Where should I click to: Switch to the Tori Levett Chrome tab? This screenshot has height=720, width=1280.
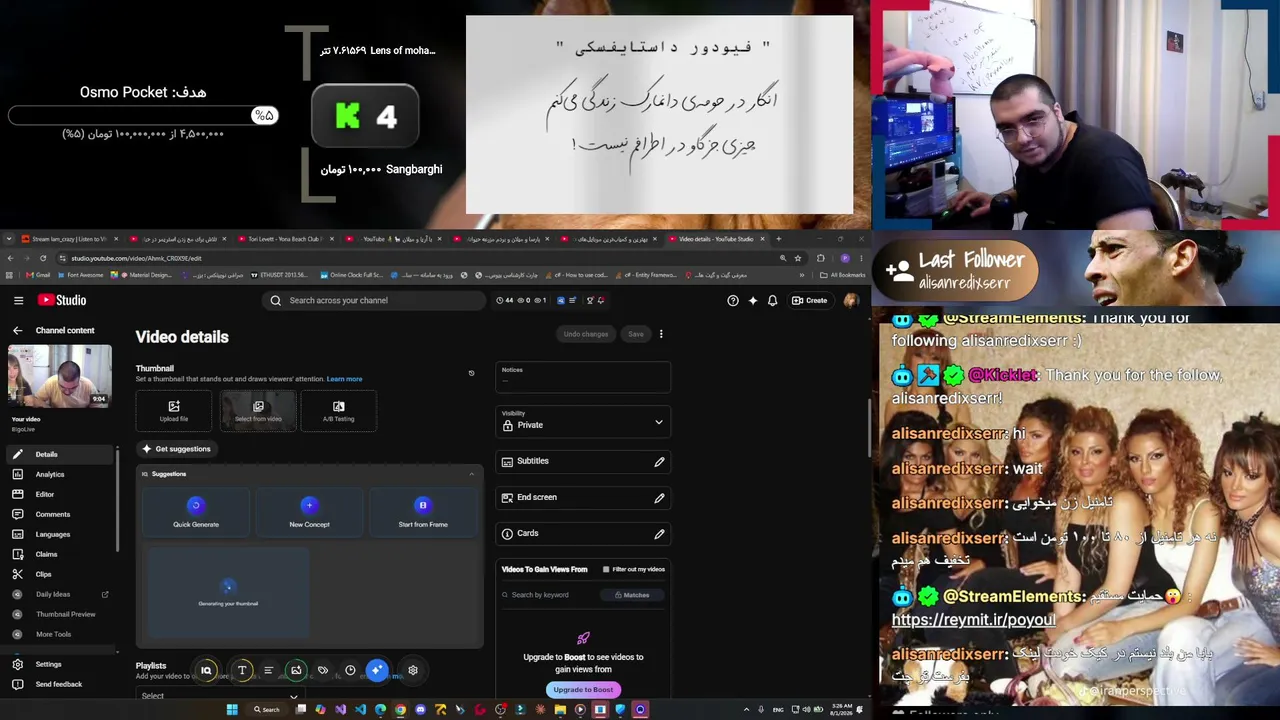[x=284, y=239]
